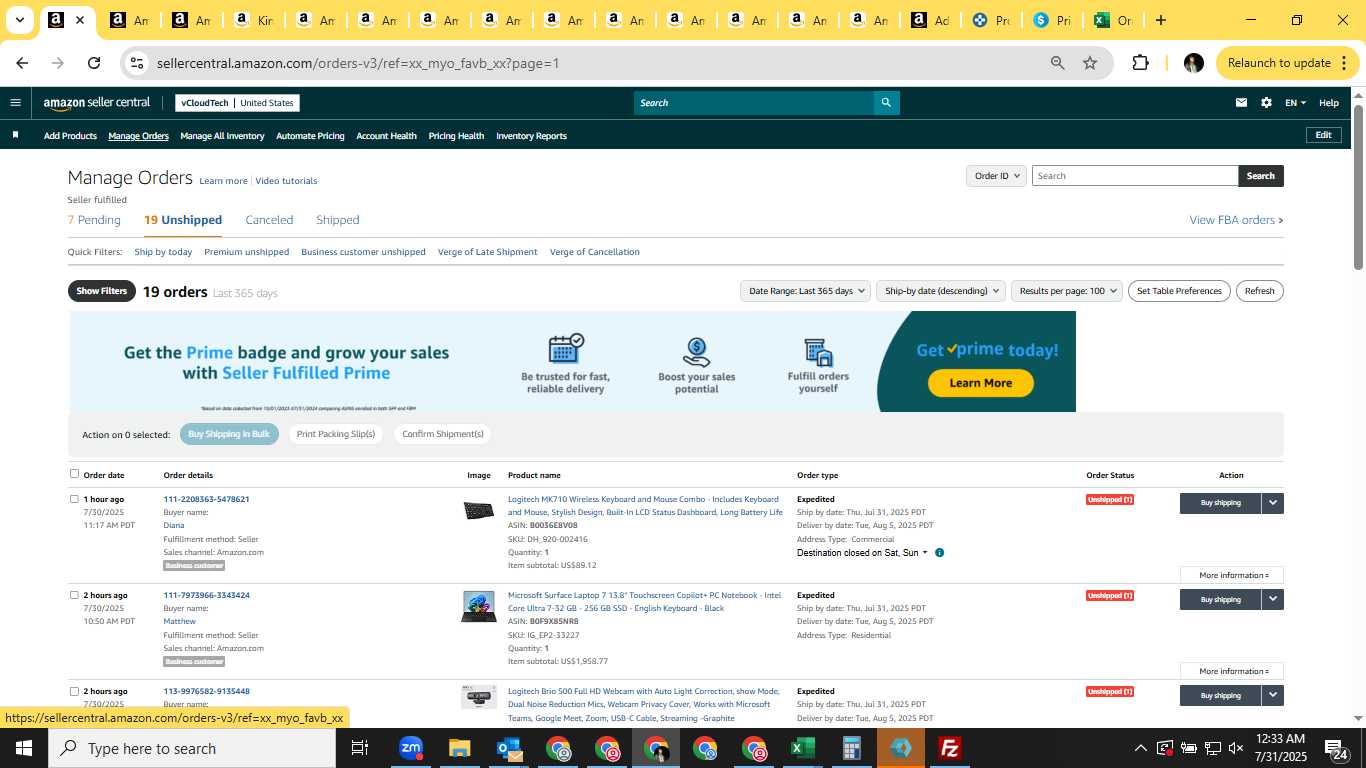Open the Inventory Reports menu item
Viewport: 1366px width, 768px height.
click(x=531, y=136)
